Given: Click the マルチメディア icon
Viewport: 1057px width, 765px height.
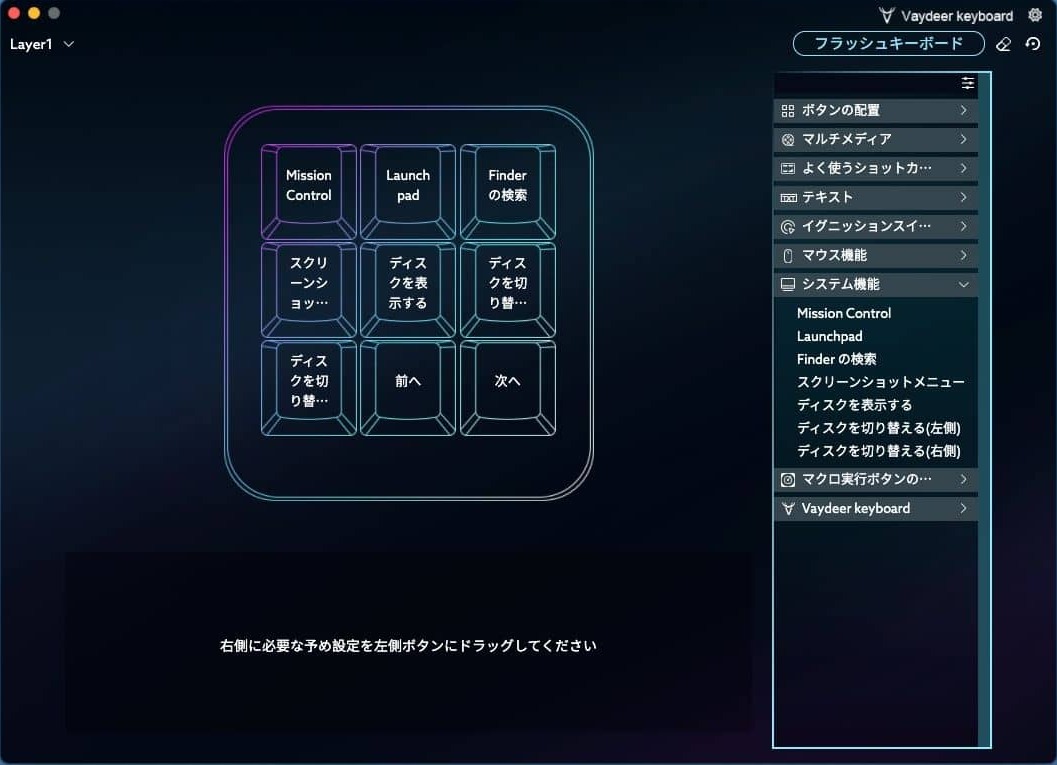Looking at the screenshot, I should click(787, 140).
